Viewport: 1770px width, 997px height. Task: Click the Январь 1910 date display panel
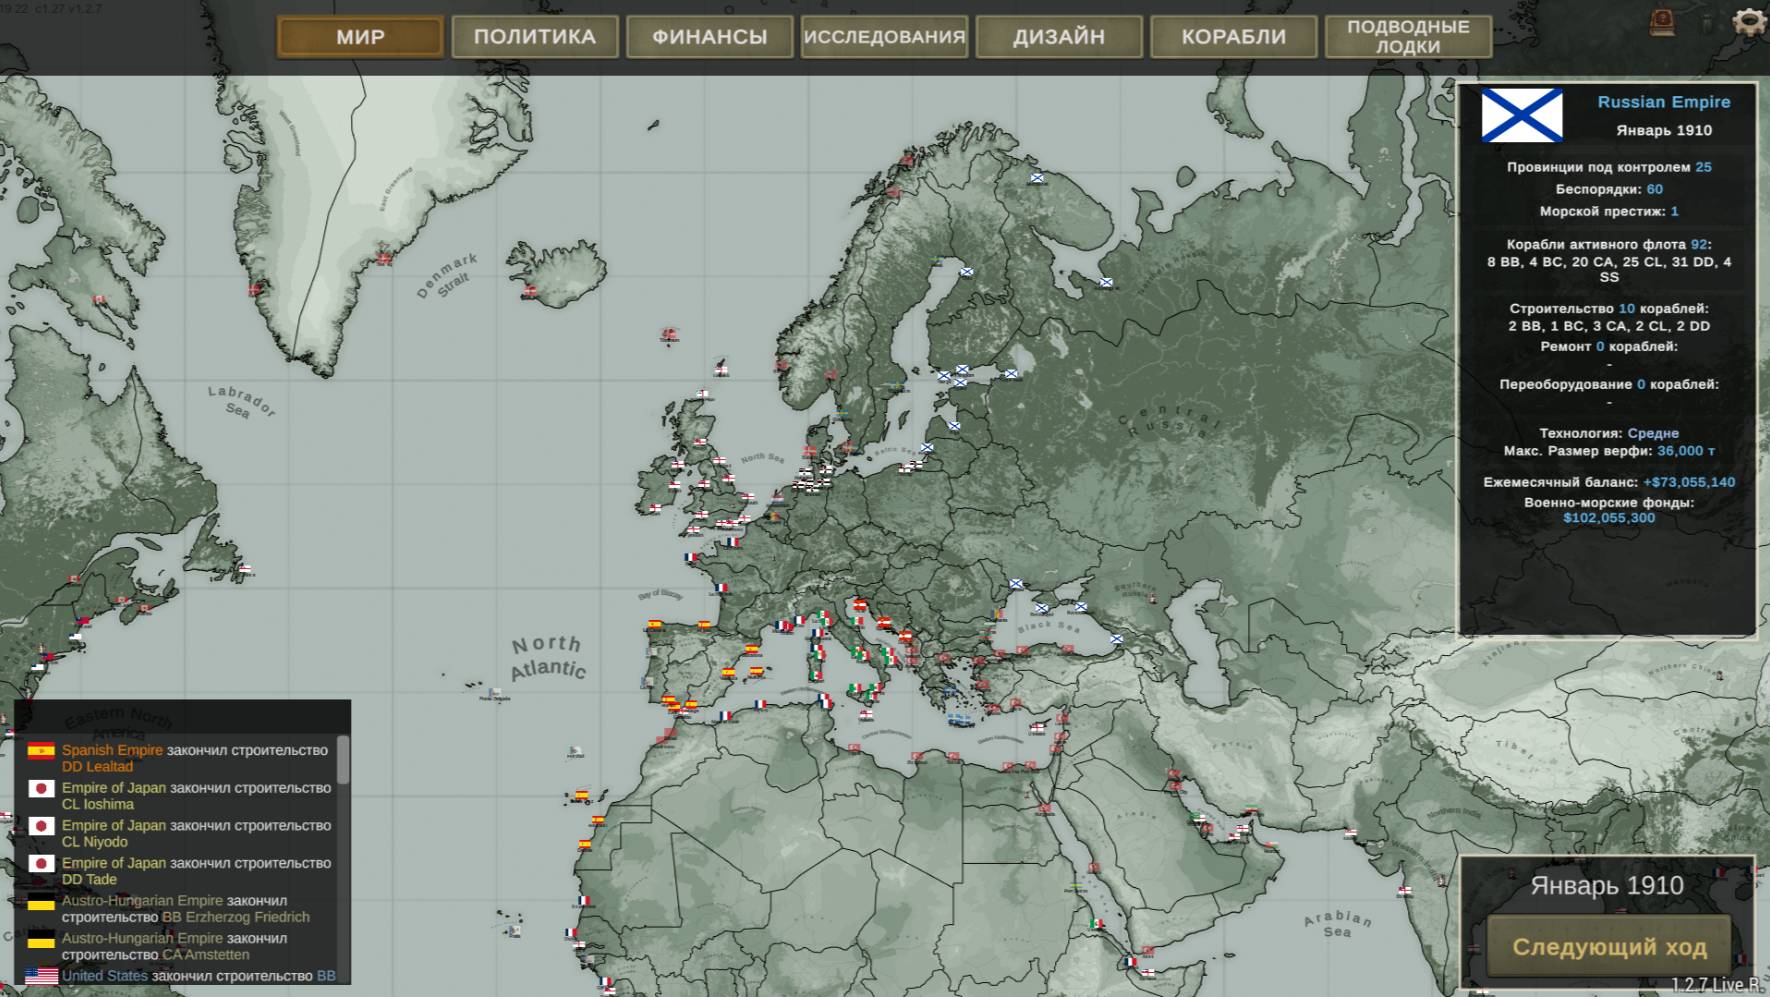pyautogui.click(x=1605, y=886)
